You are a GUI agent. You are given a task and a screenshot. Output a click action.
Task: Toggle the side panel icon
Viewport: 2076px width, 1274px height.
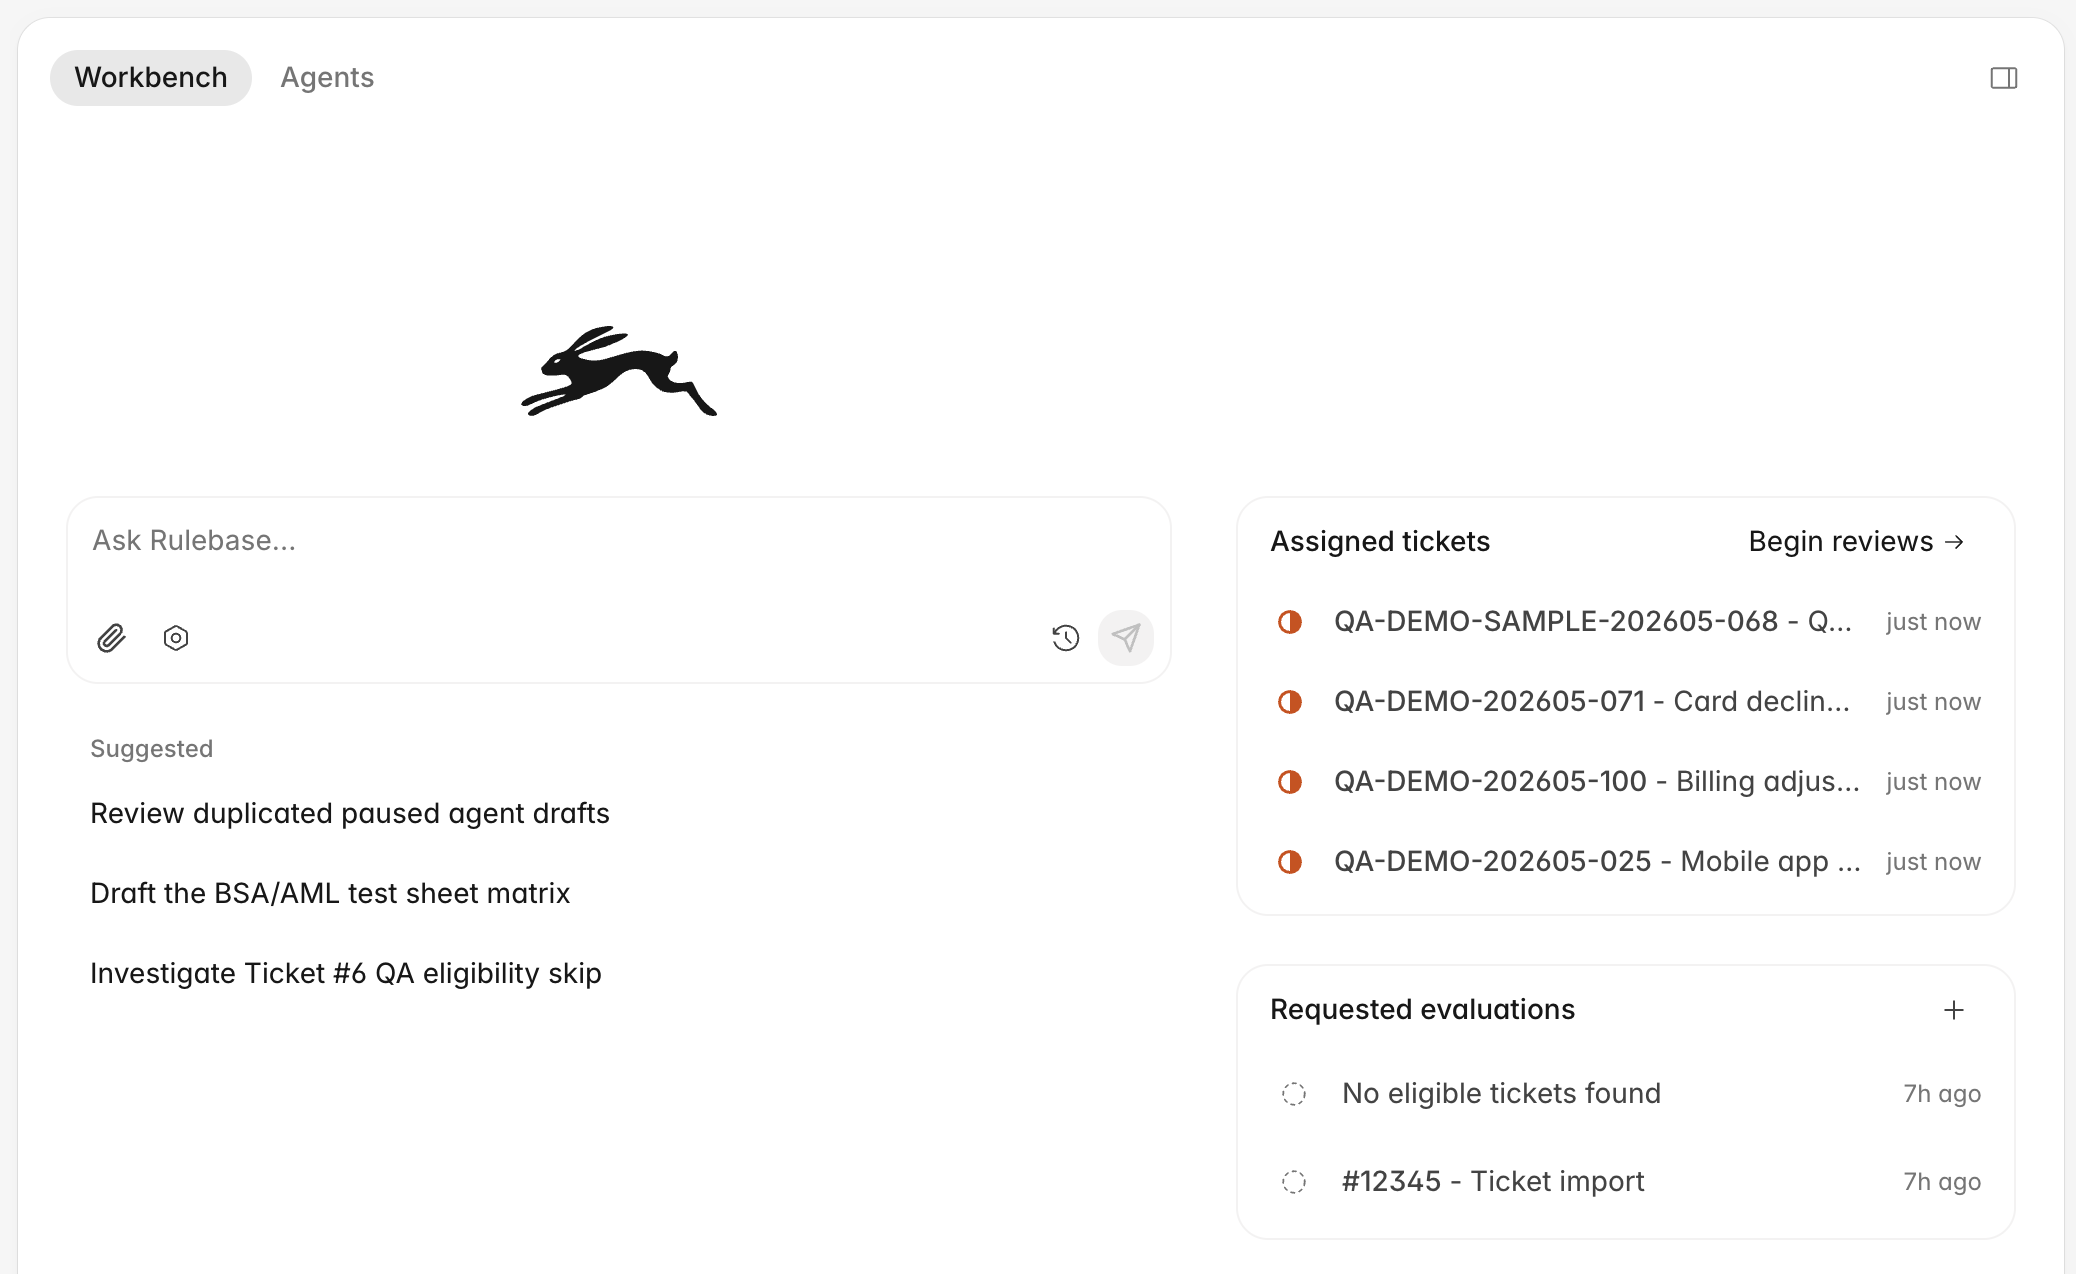click(2003, 78)
